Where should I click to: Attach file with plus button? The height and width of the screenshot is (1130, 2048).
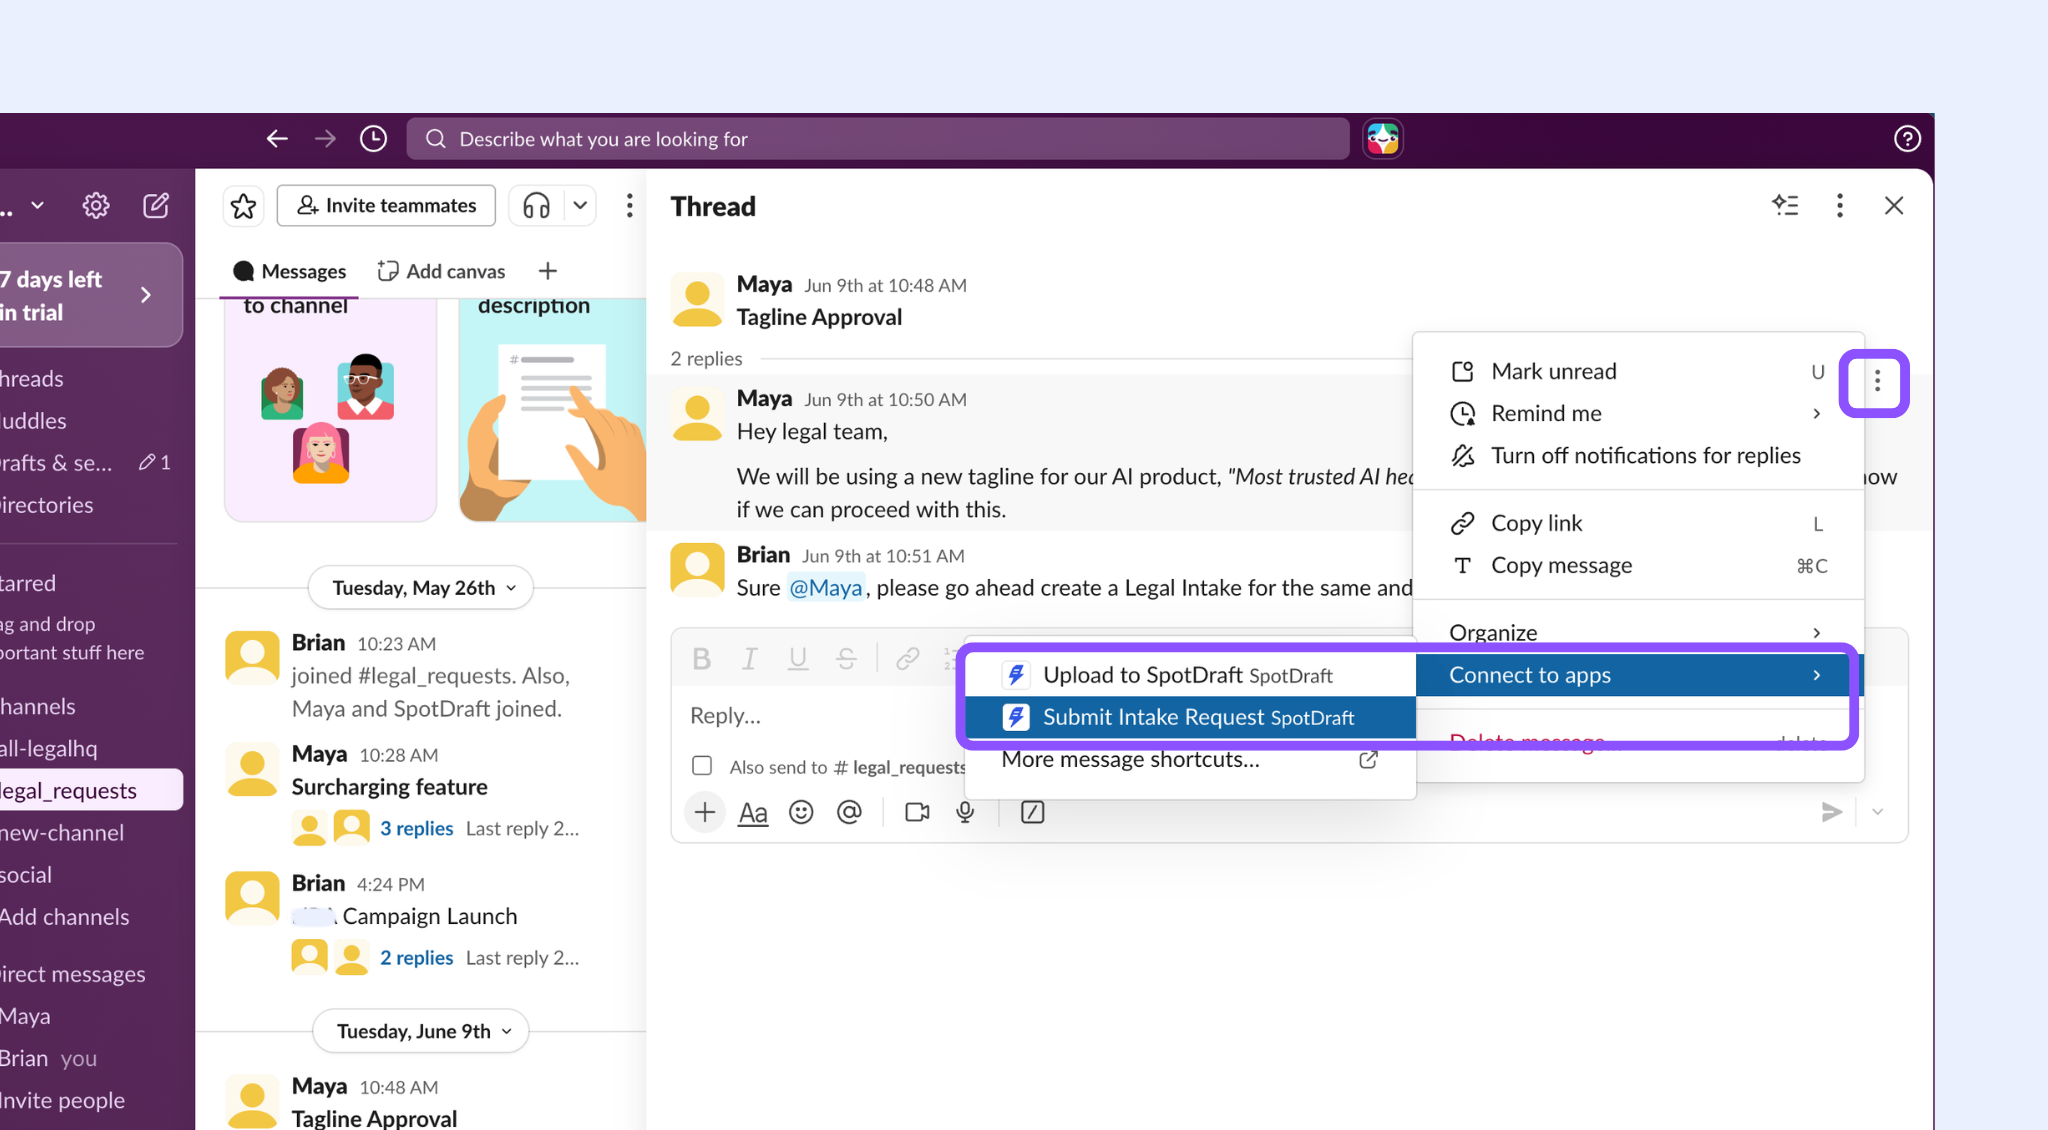point(705,813)
